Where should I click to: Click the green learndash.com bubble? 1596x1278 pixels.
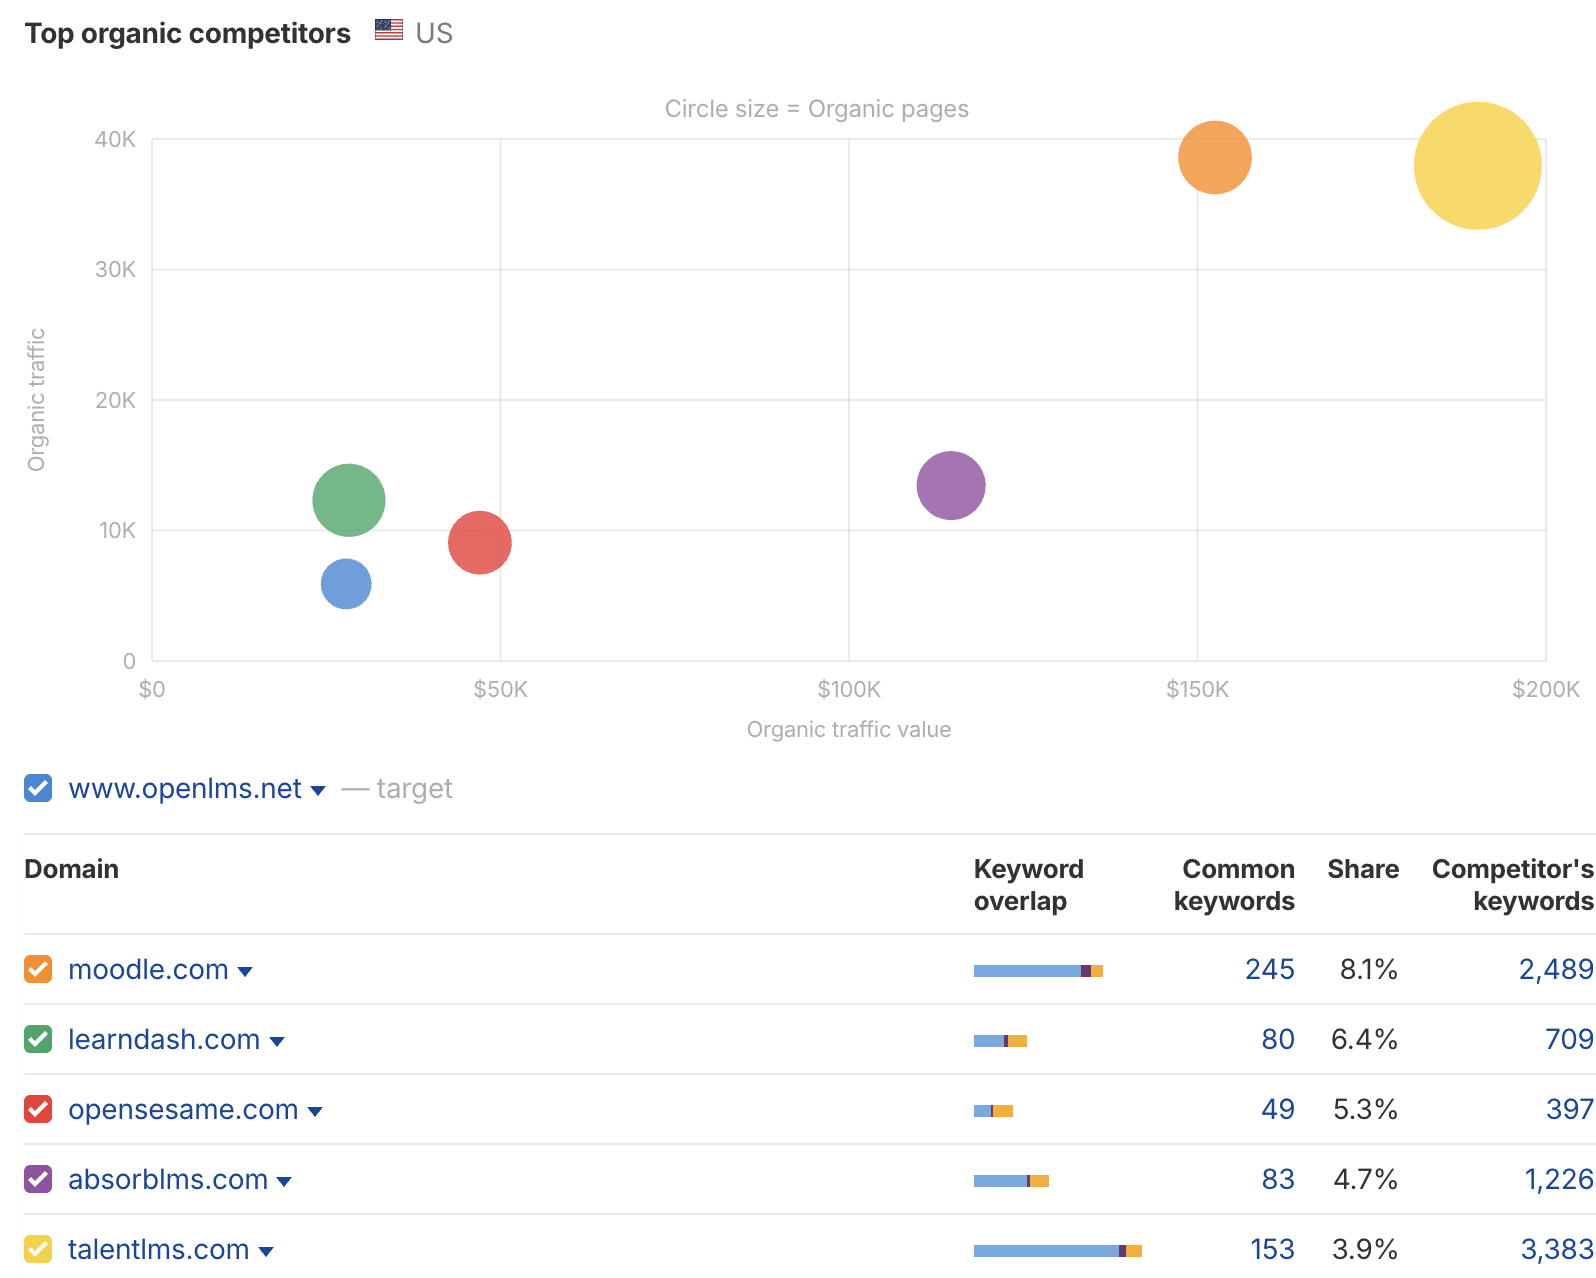347,500
